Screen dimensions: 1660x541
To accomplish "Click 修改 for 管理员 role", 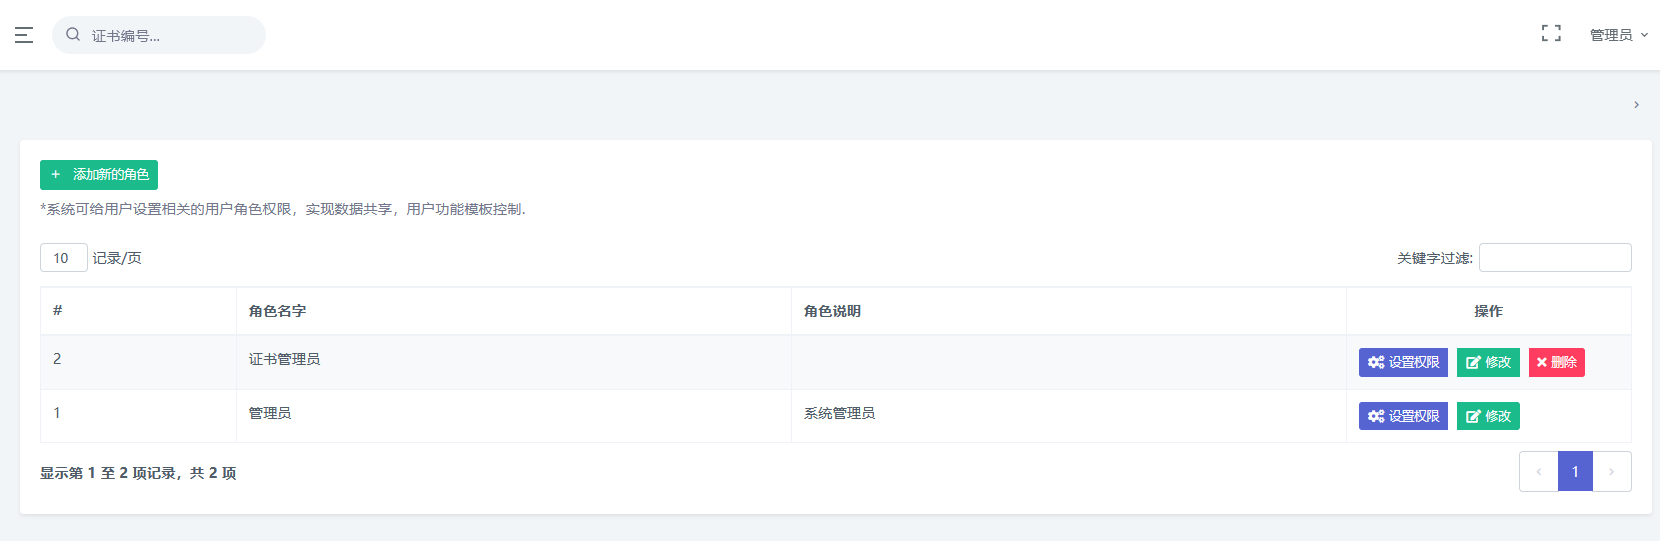I will (1488, 416).
